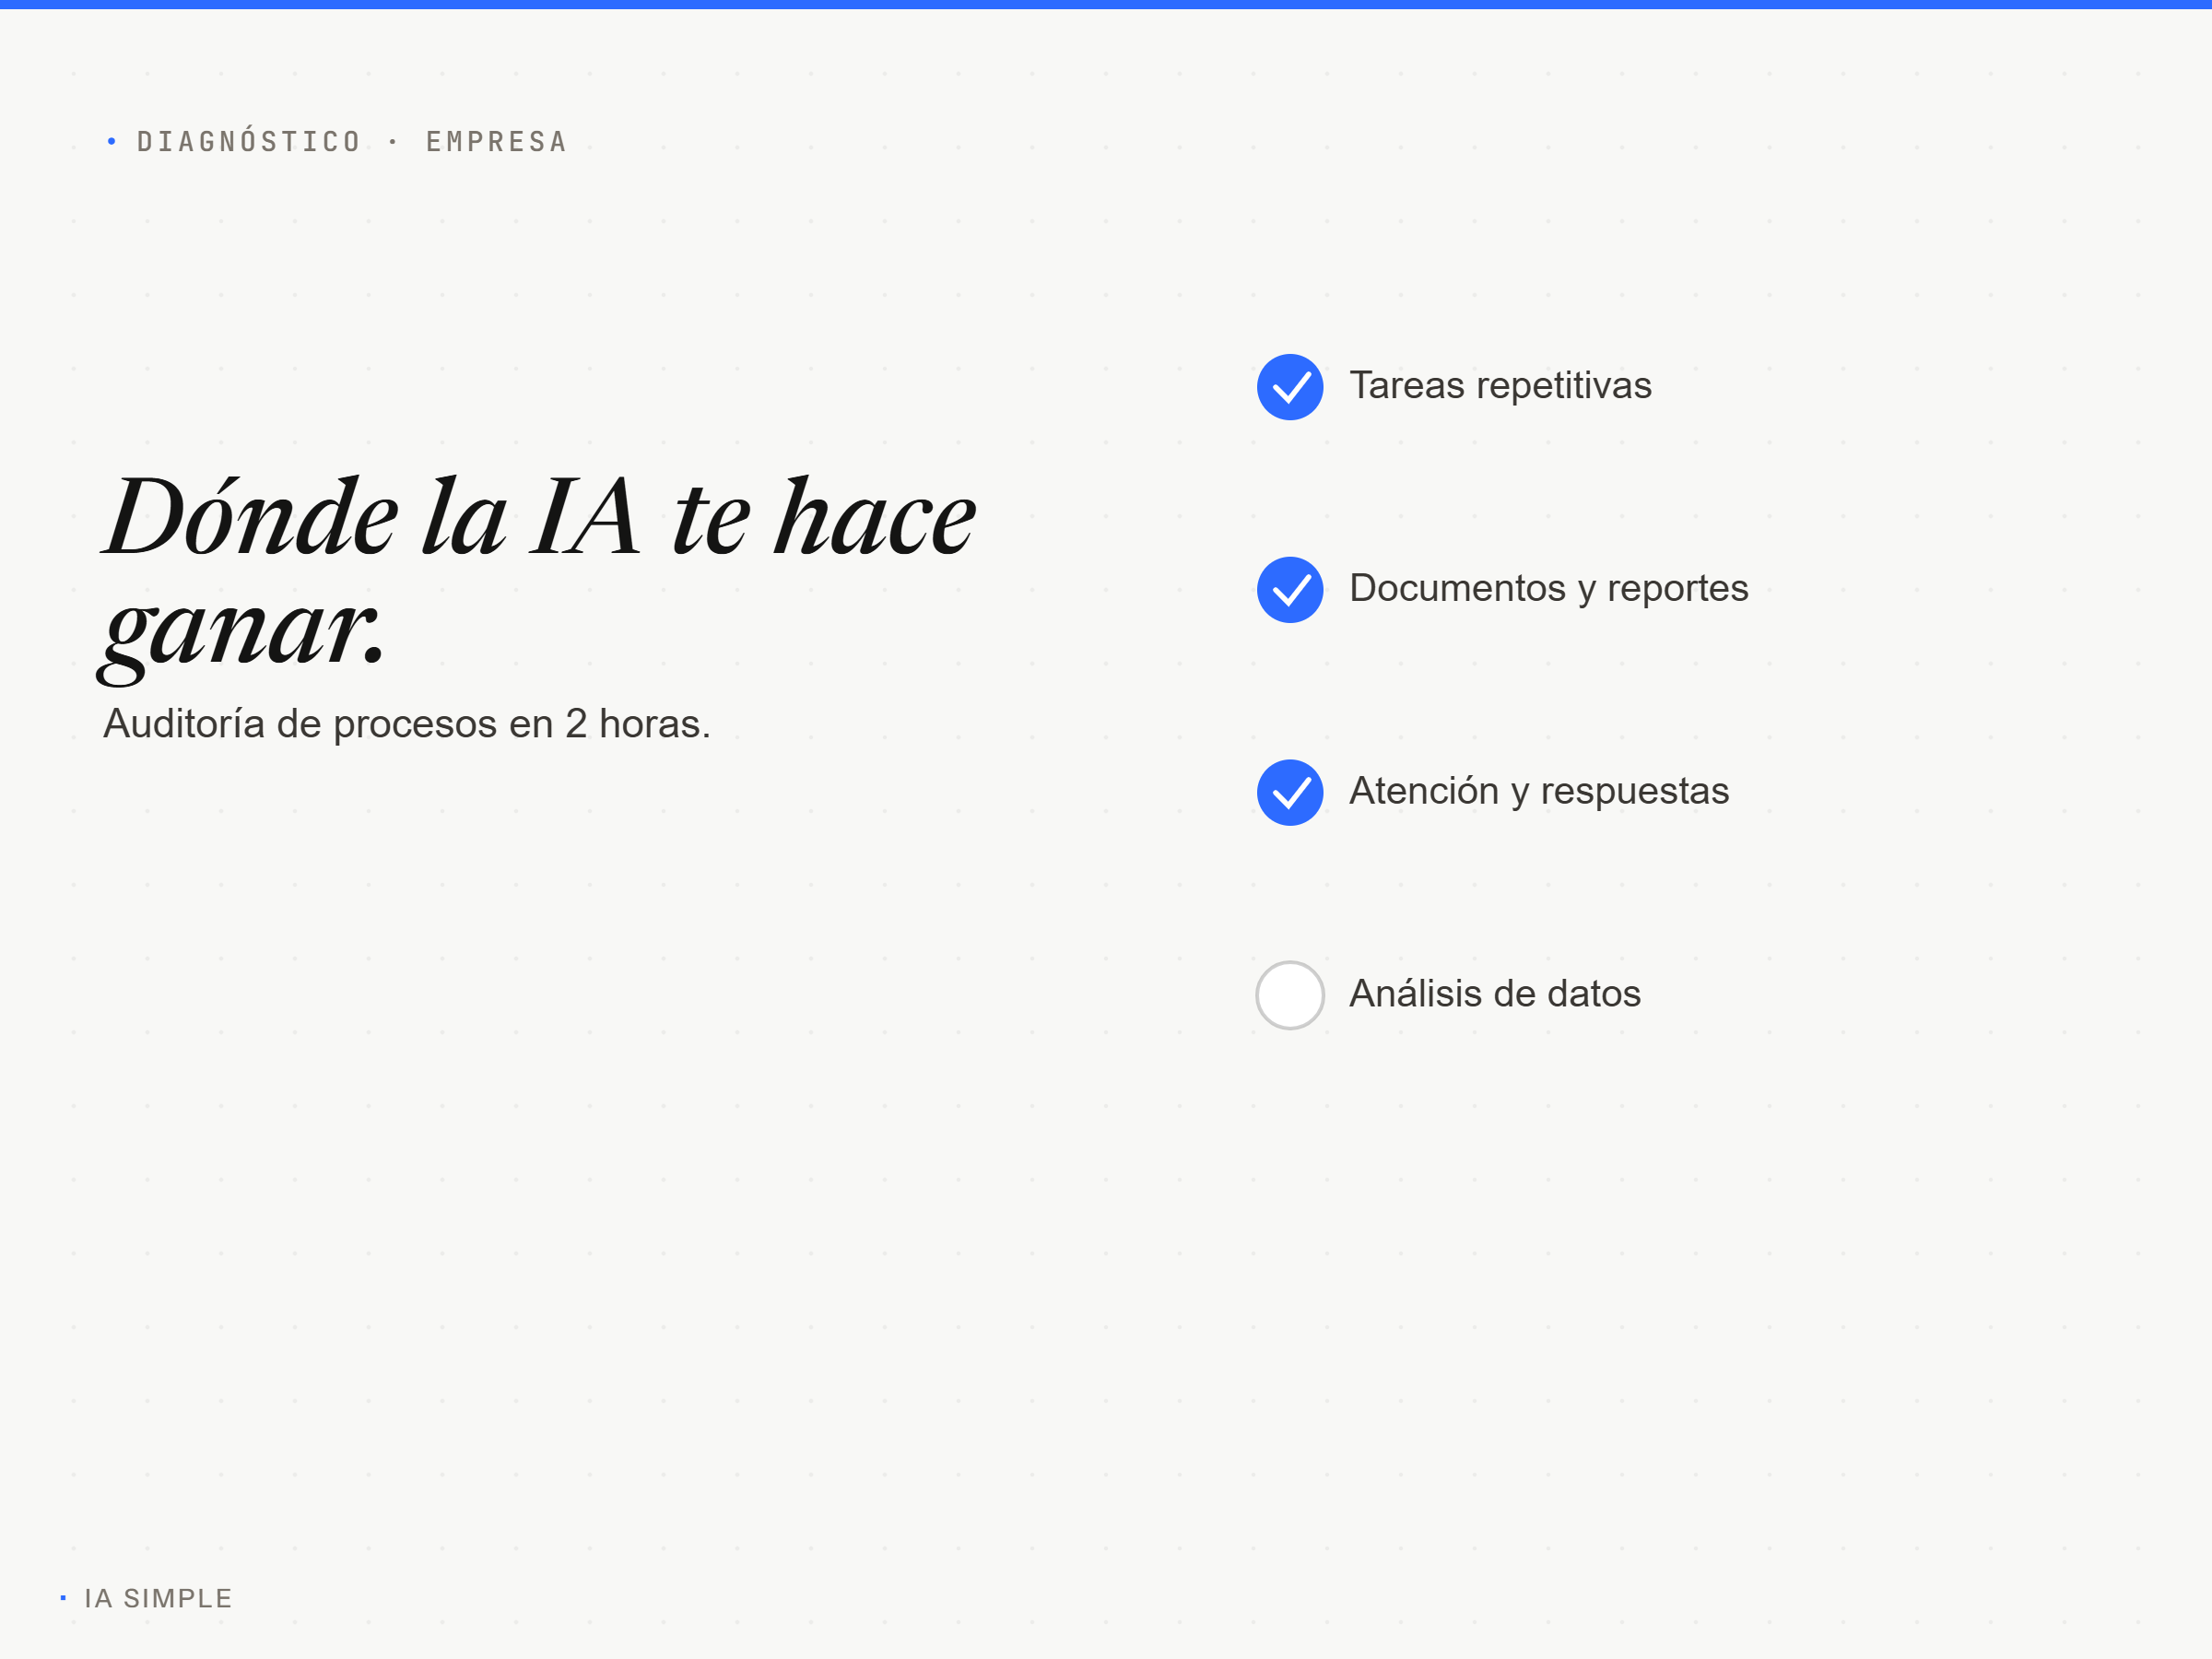The width and height of the screenshot is (2212, 1659).
Task: Uncheck the Tareas repetitivas checkmark
Action: point(1290,387)
